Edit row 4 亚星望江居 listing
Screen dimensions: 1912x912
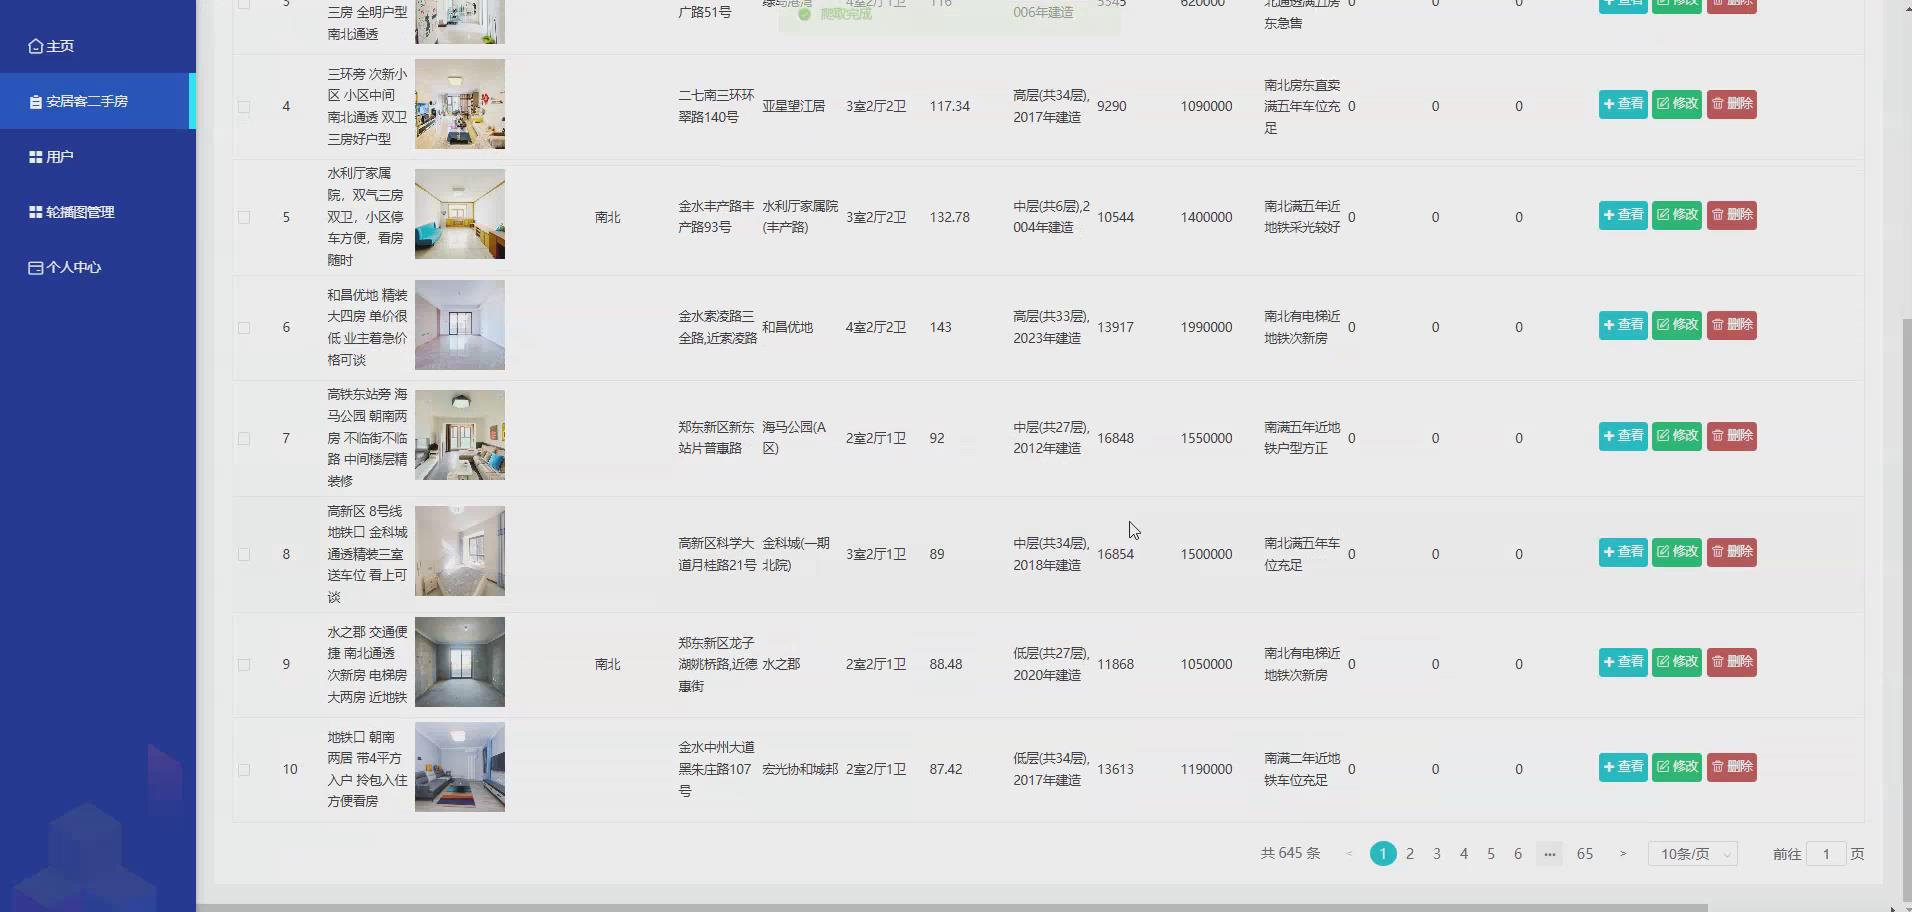point(1677,104)
